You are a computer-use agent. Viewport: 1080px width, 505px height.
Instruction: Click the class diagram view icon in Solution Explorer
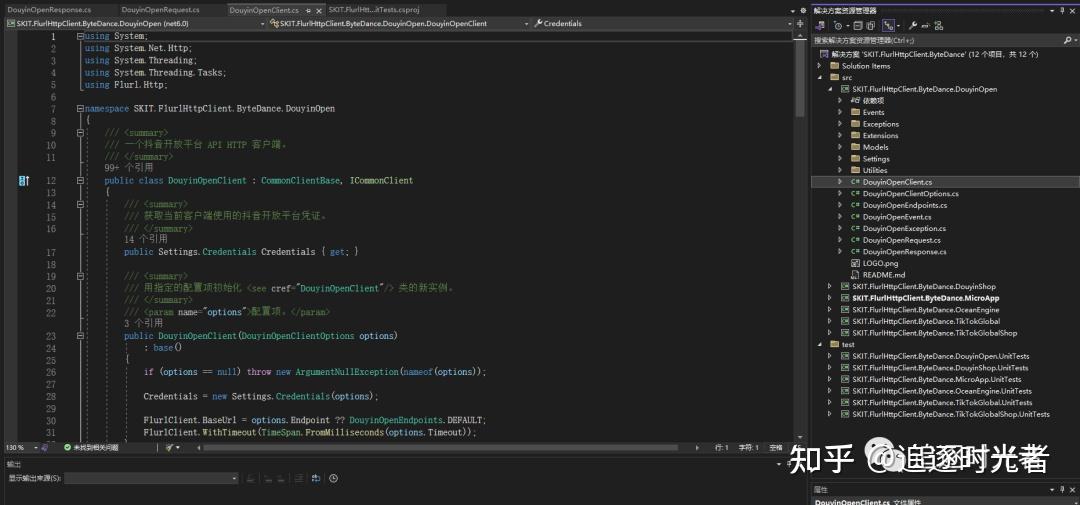click(x=939, y=25)
